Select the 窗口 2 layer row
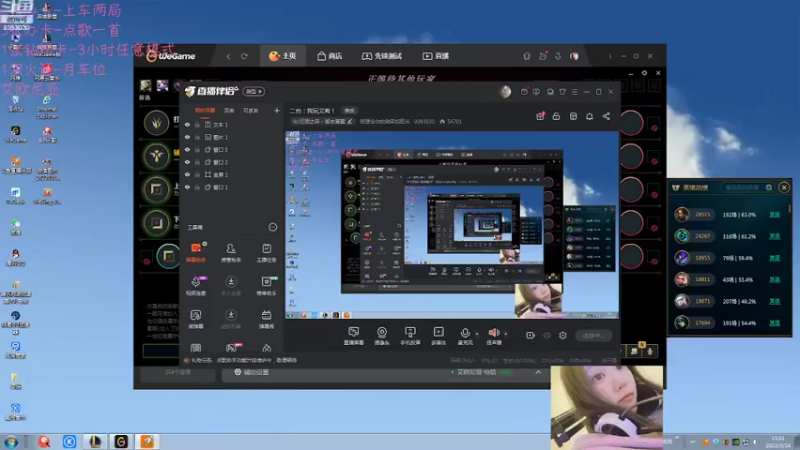800x450 pixels. (230, 162)
